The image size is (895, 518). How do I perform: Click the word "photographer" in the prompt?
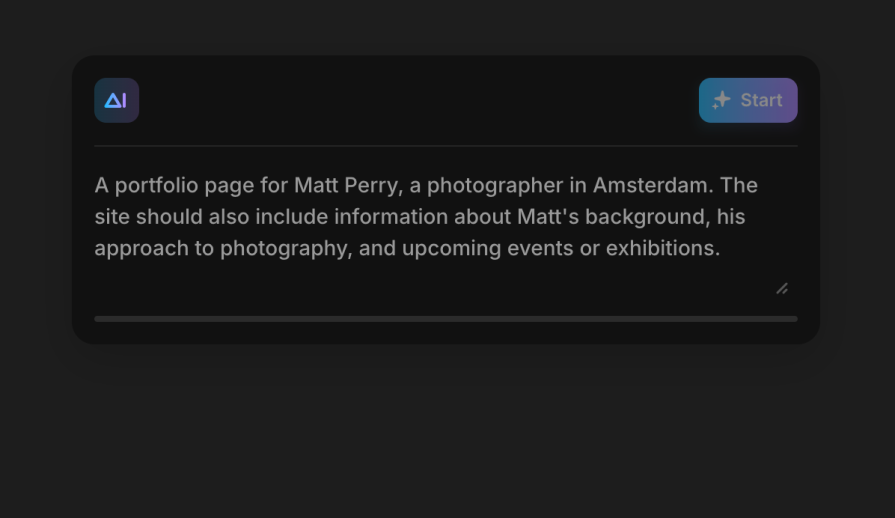pyautogui.click(x=495, y=185)
